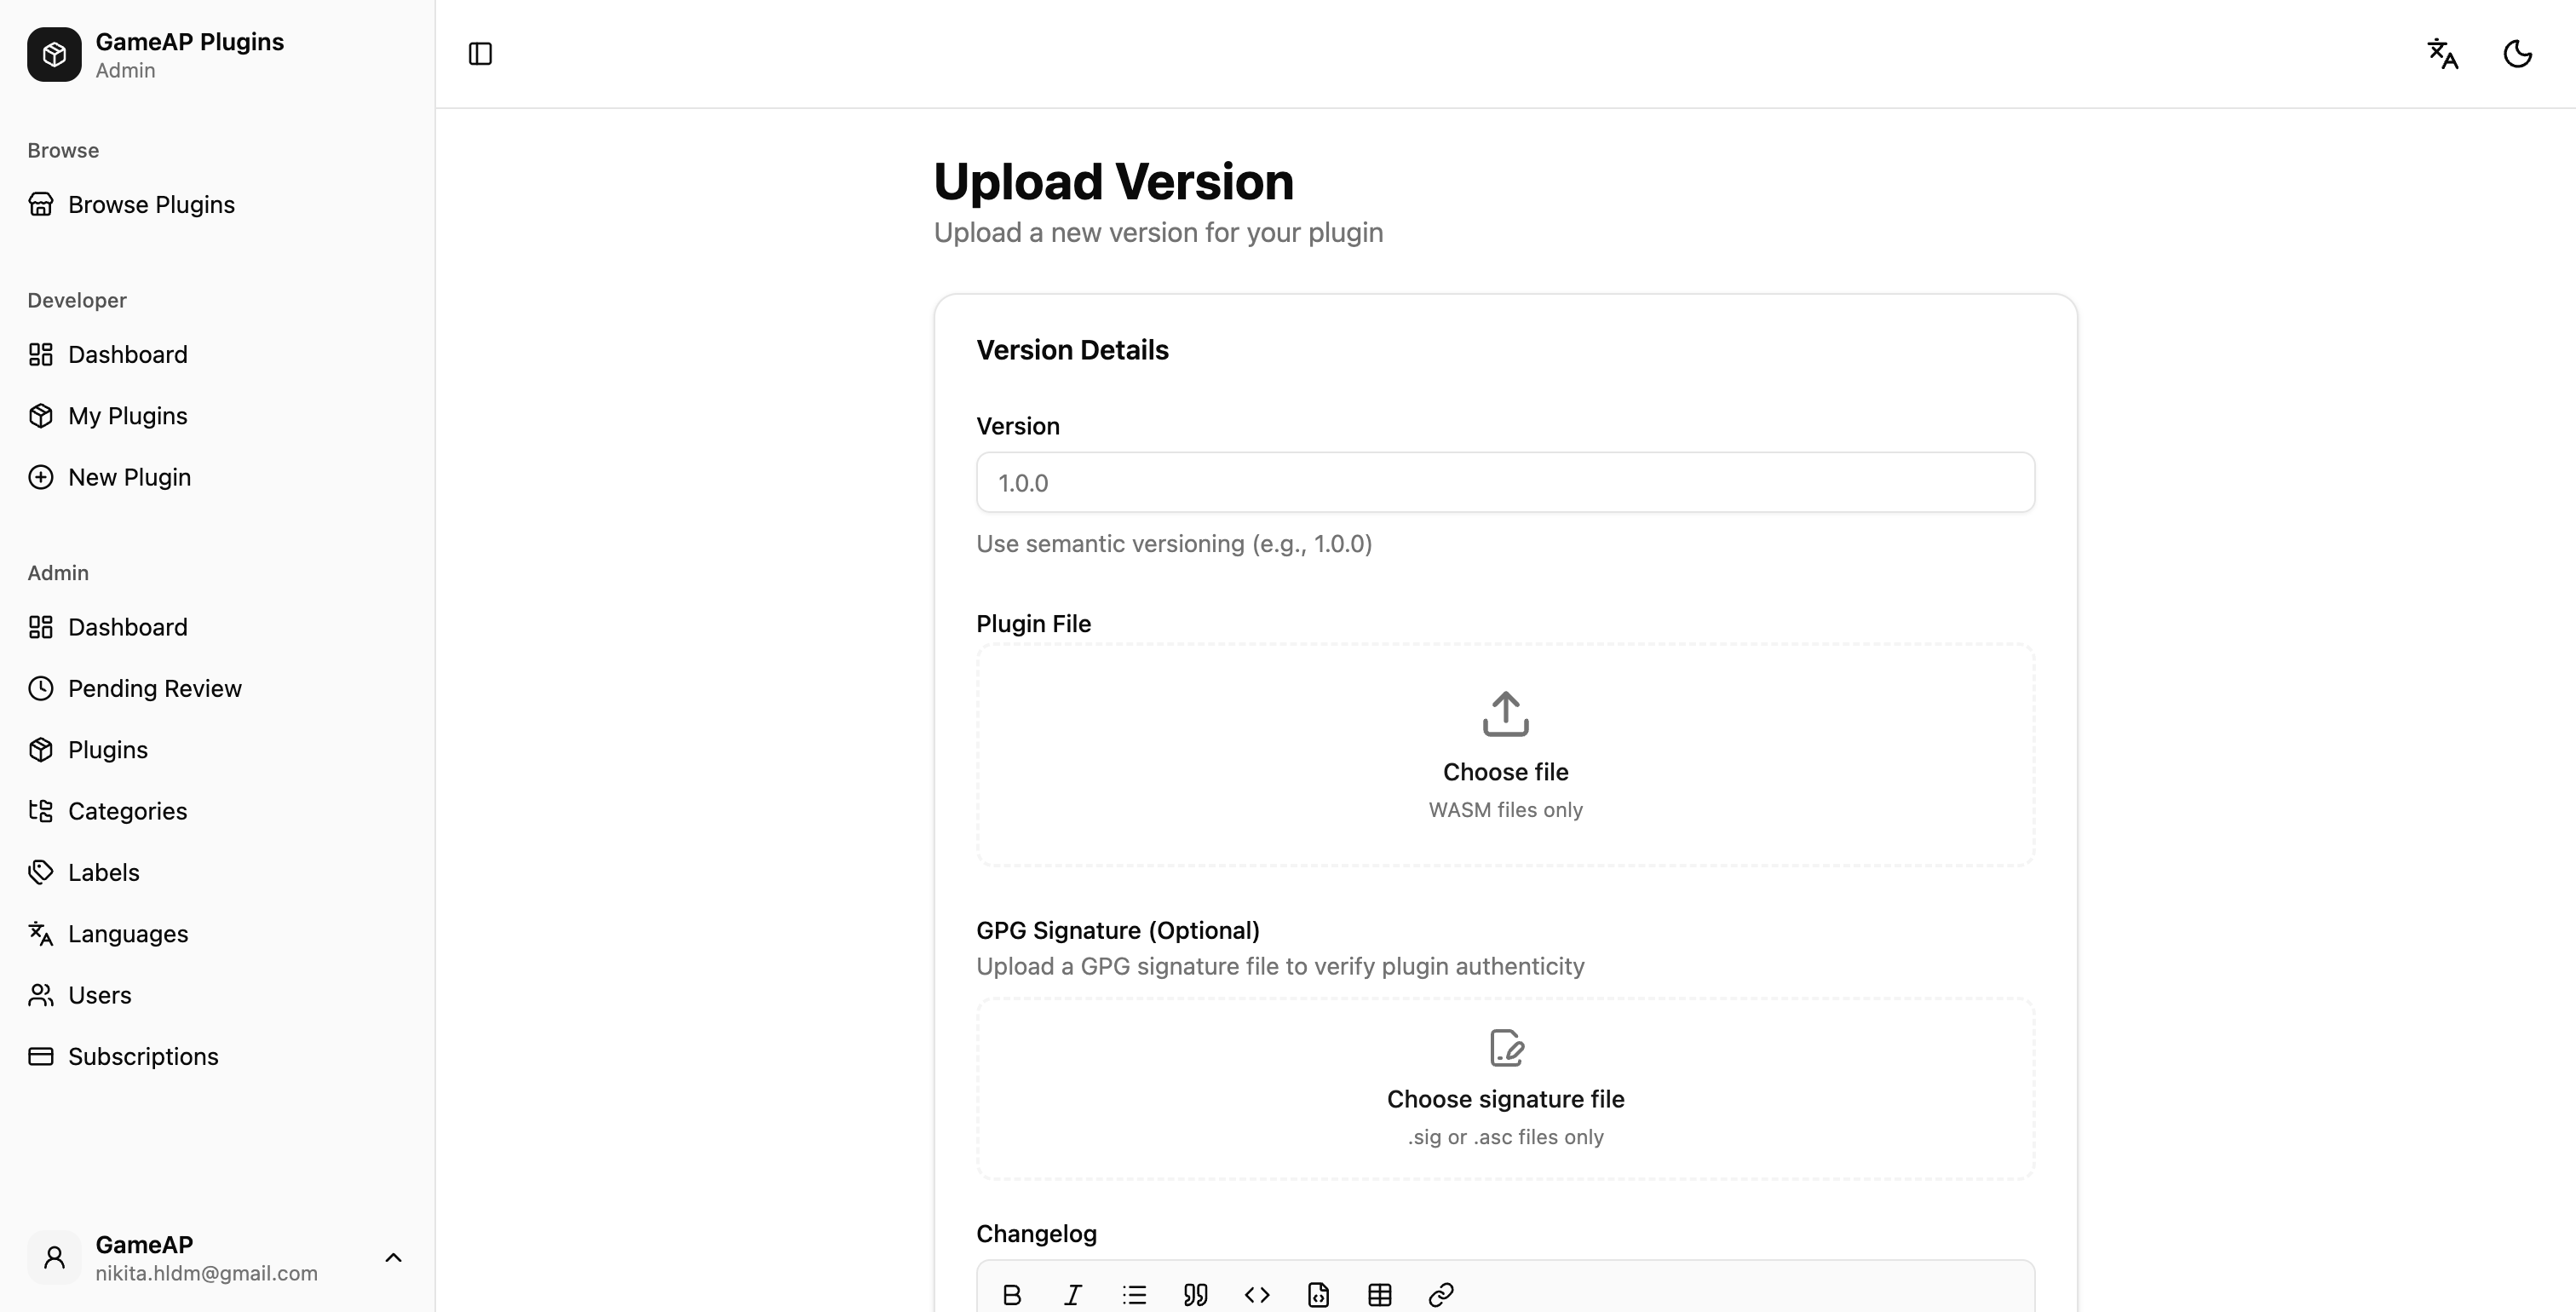Image resolution: width=2576 pixels, height=1312 pixels.
Task: Insert code block in Changelog editor
Action: point(1318,1295)
